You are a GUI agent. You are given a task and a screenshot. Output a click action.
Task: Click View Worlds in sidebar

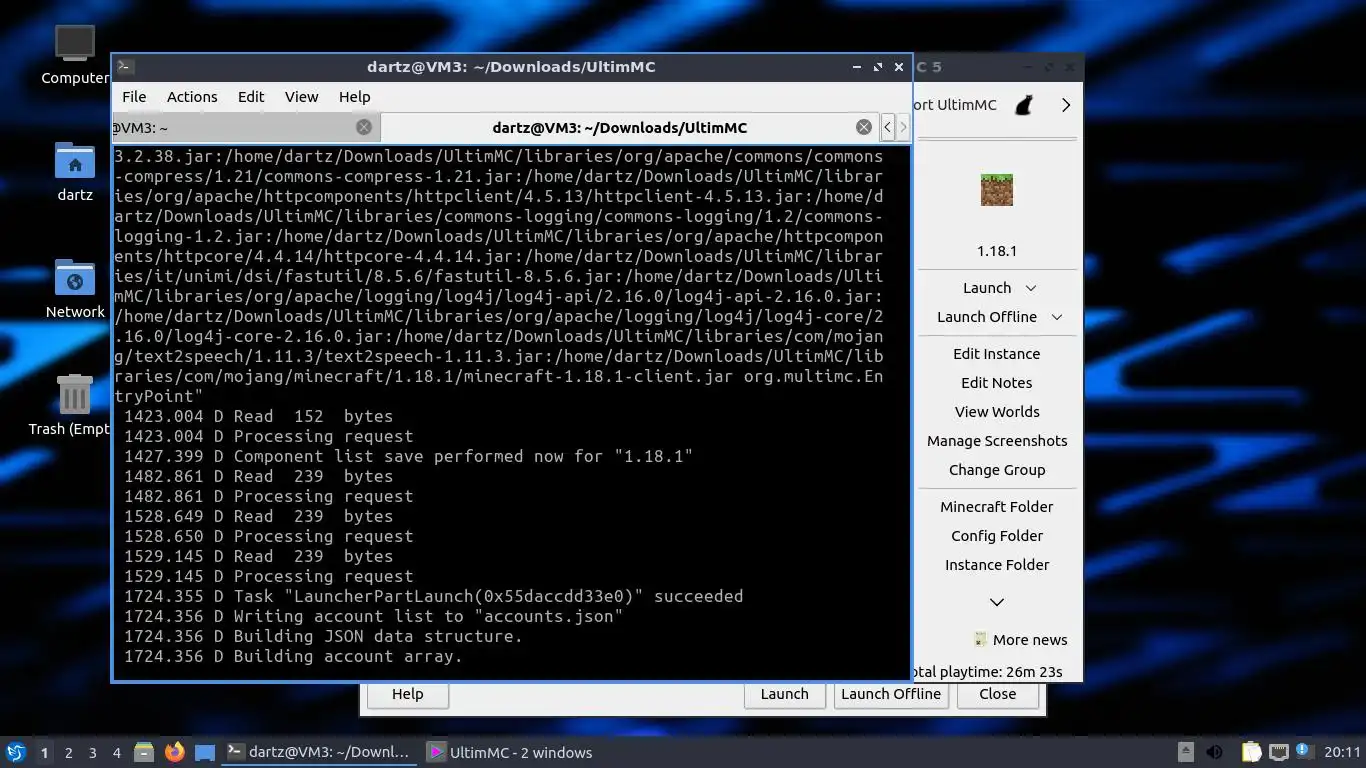coord(997,412)
